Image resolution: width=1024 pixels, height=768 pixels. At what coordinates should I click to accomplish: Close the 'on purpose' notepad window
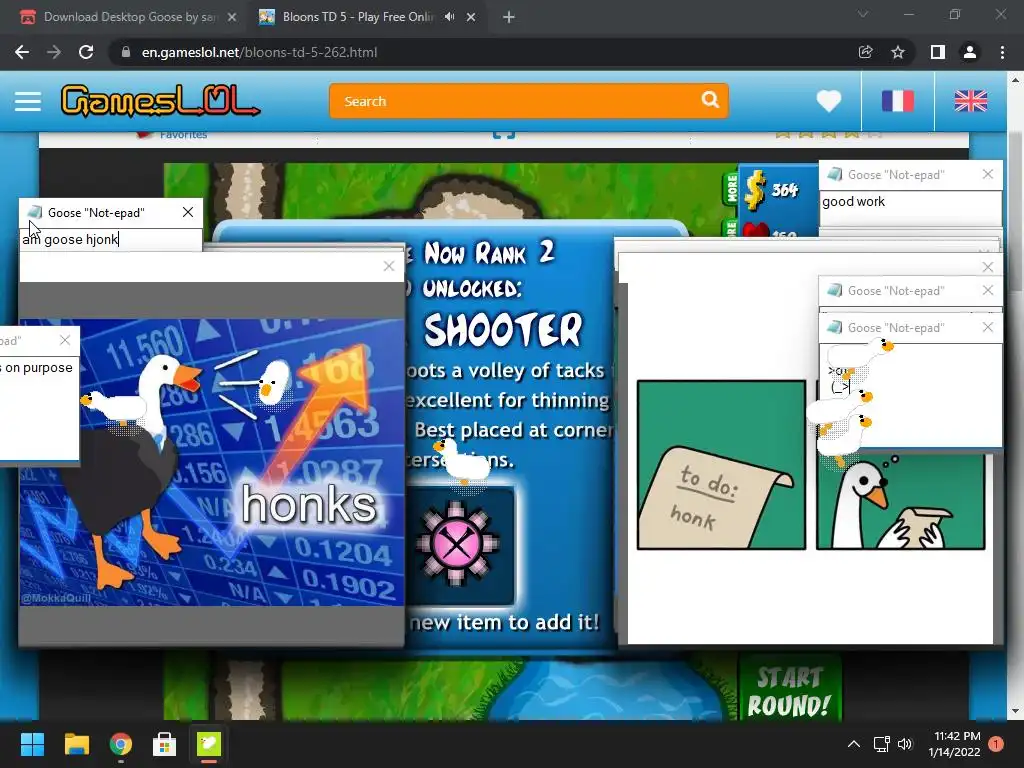point(65,340)
